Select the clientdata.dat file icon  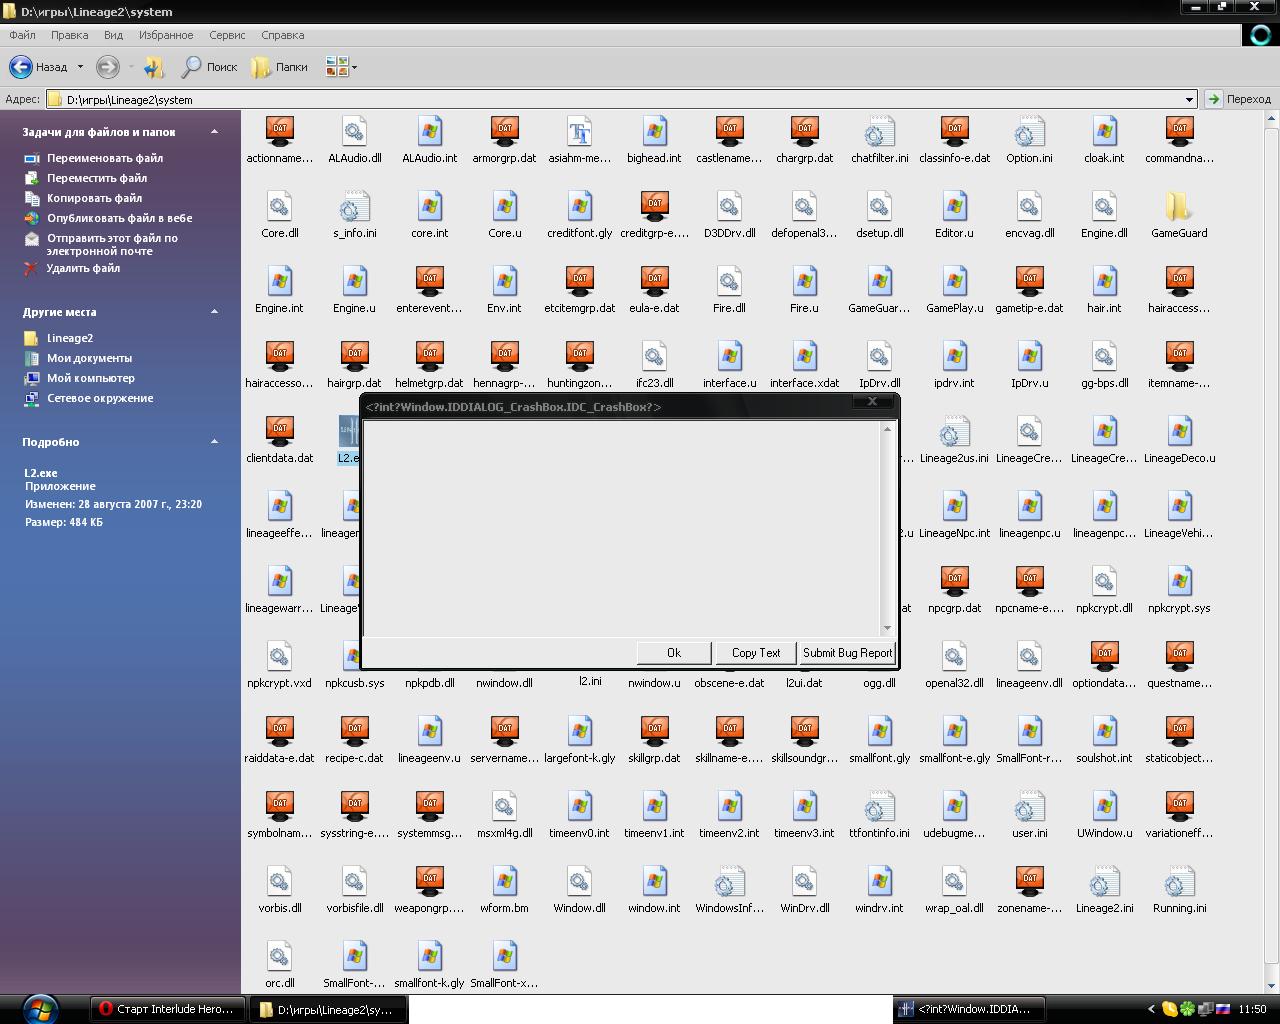click(x=279, y=431)
